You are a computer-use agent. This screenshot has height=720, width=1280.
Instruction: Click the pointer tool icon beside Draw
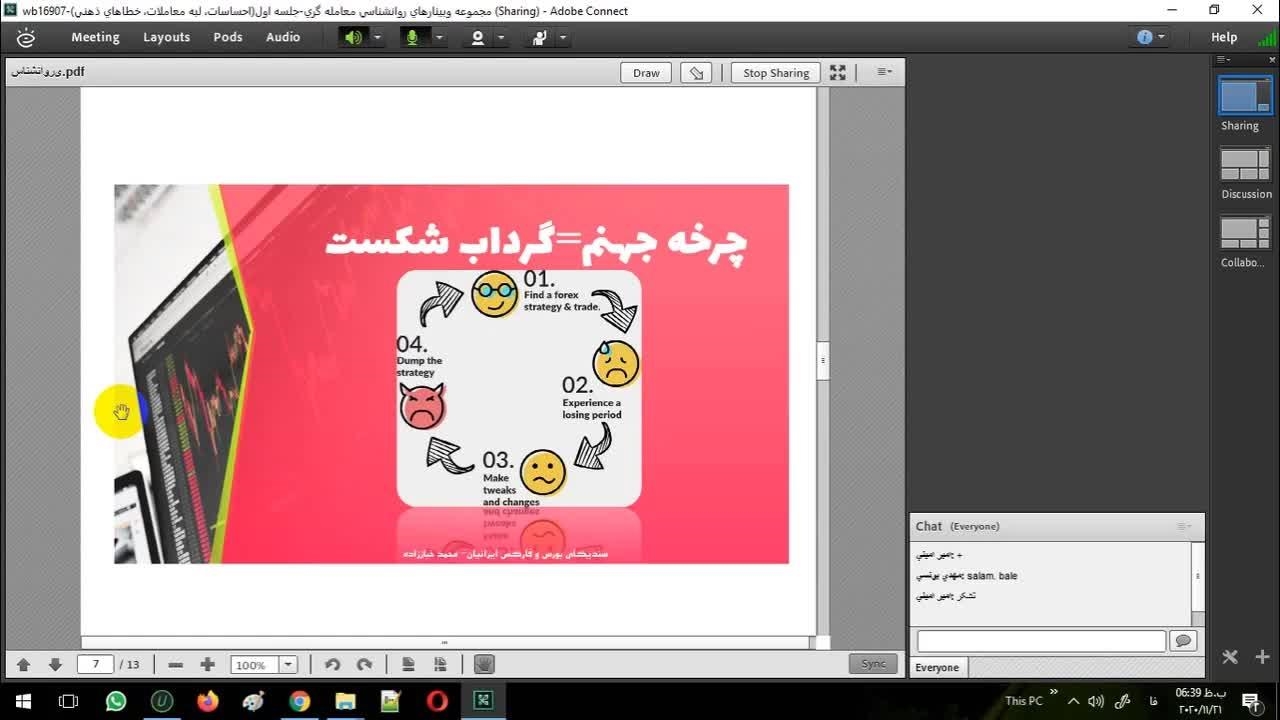click(x=697, y=73)
